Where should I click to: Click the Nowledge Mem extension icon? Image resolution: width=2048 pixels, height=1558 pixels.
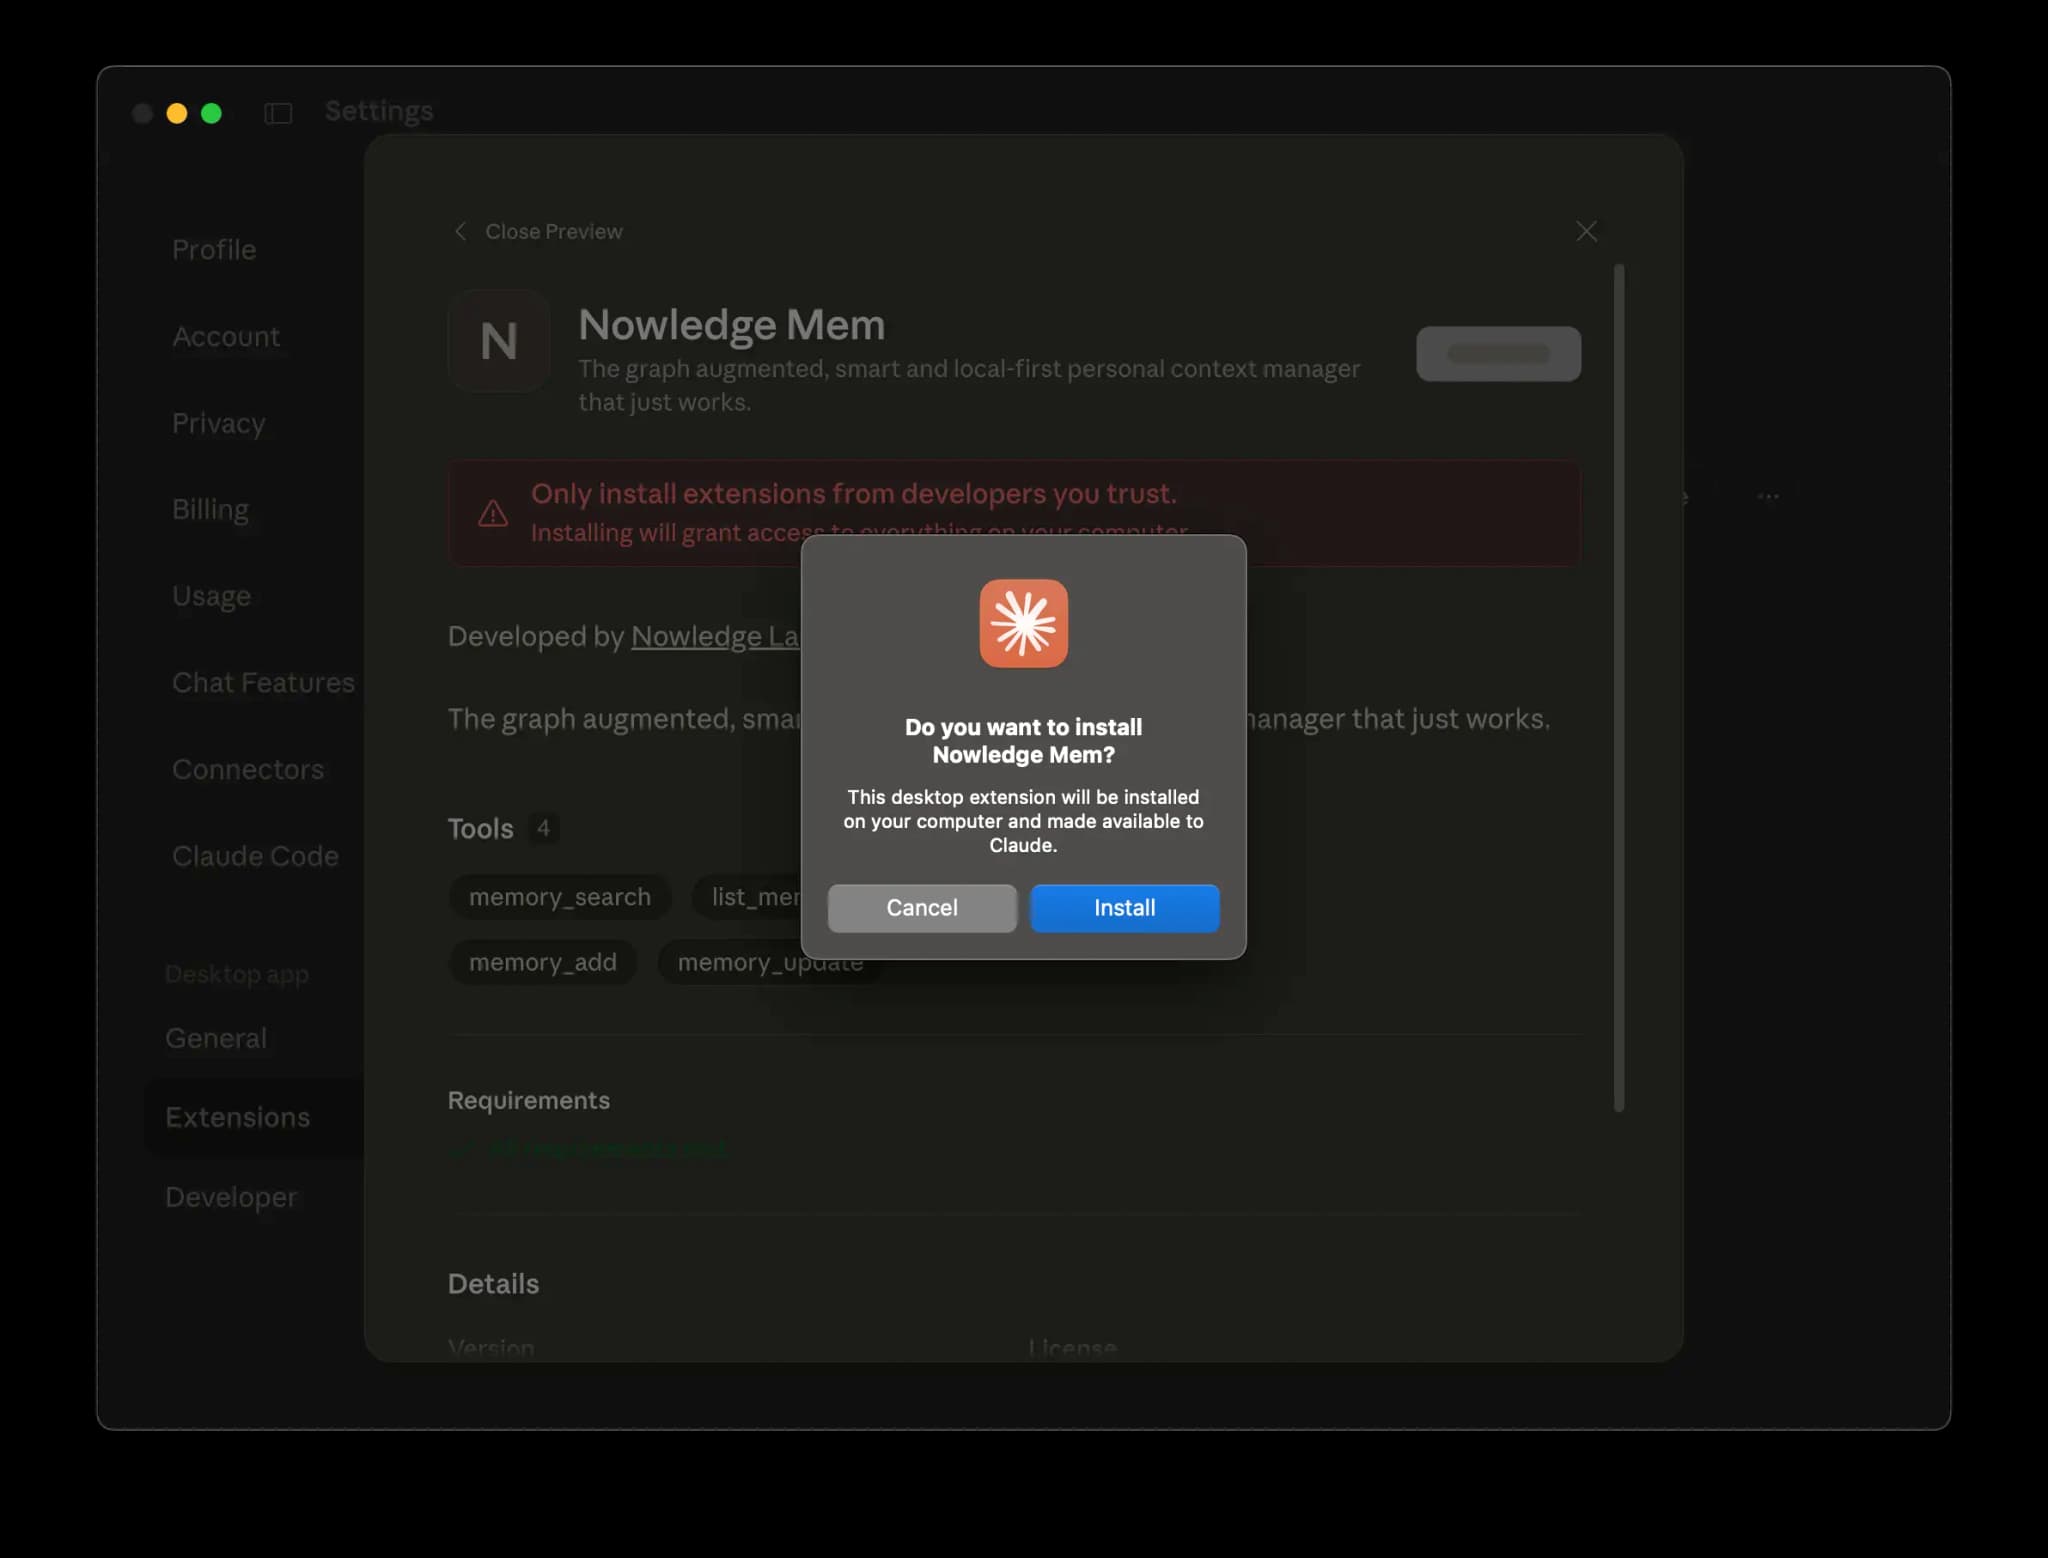499,341
